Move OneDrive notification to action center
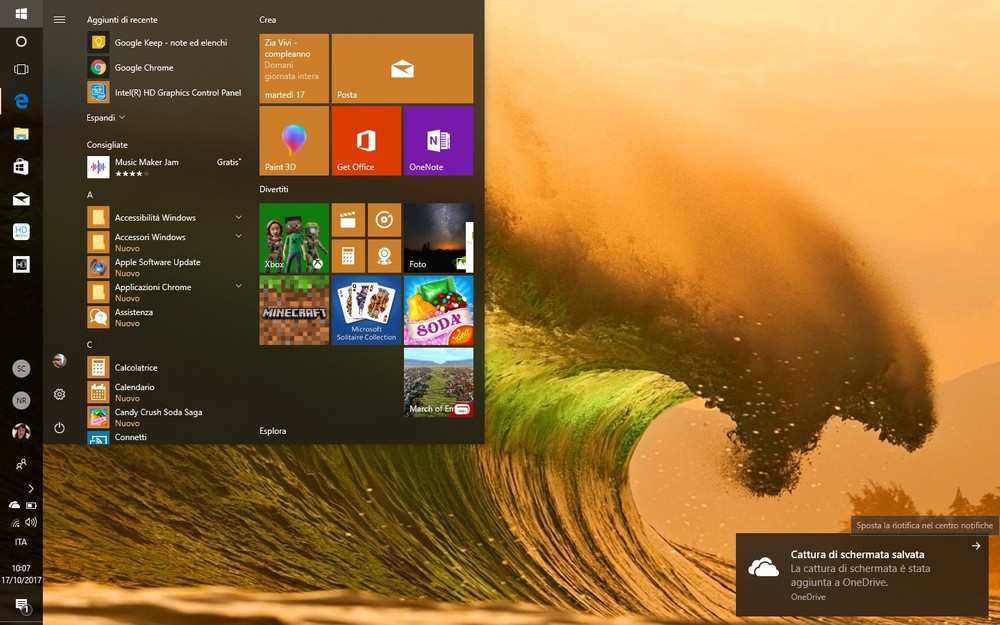The height and width of the screenshot is (625, 1000). (975, 547)
